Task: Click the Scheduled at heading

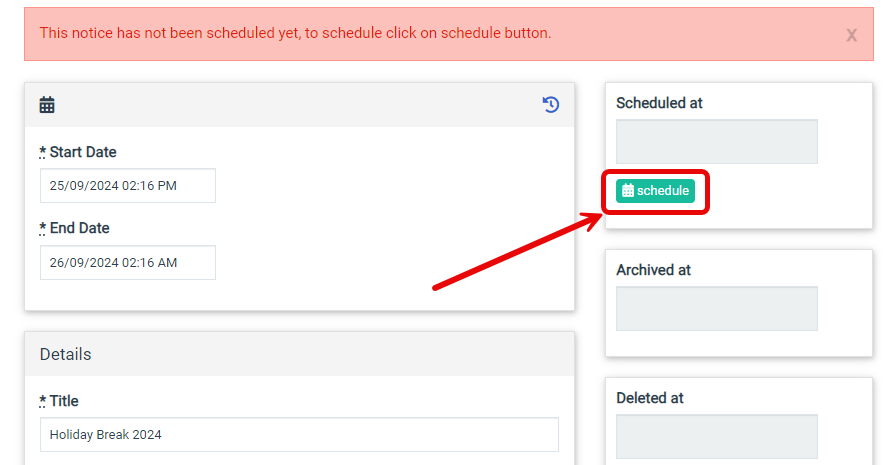Action: (659, 103)
